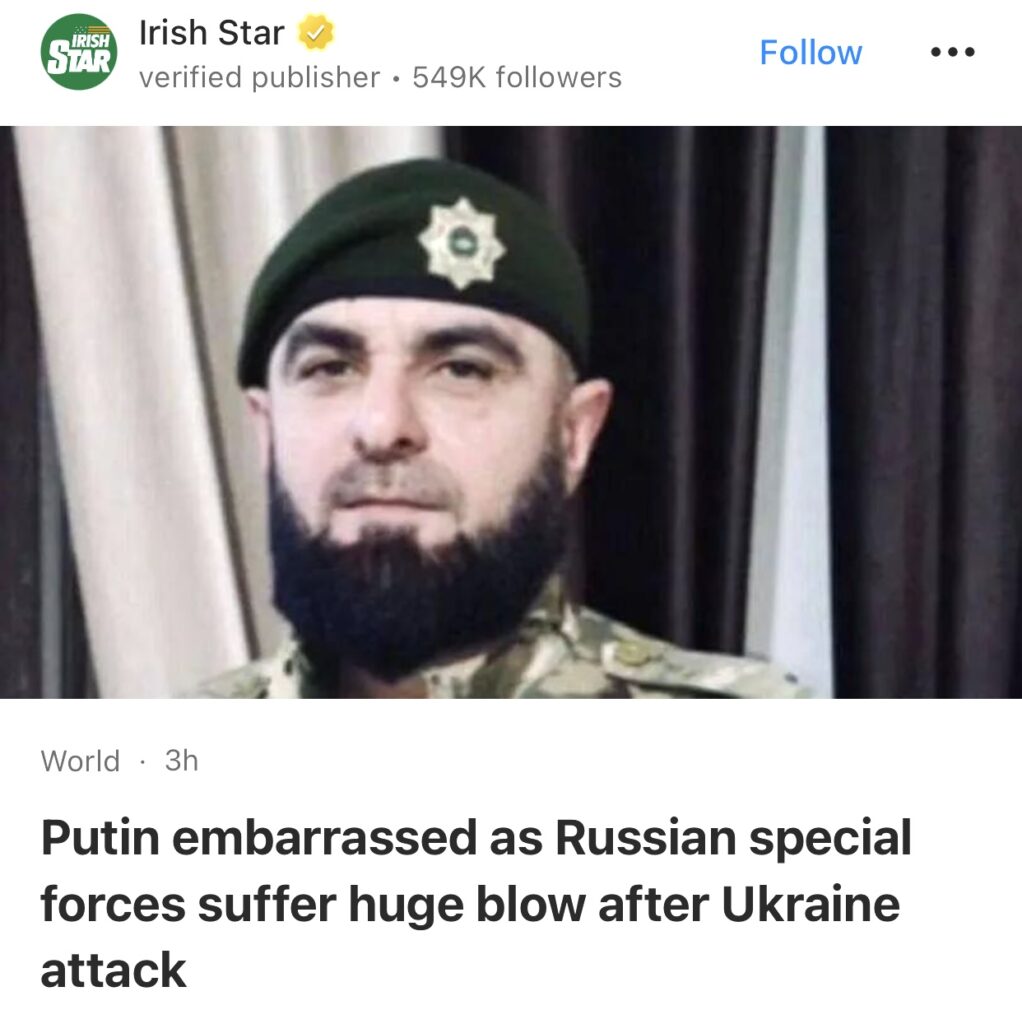
Task: Click the word 'Ukraine' in the headline
Action: 810,904
